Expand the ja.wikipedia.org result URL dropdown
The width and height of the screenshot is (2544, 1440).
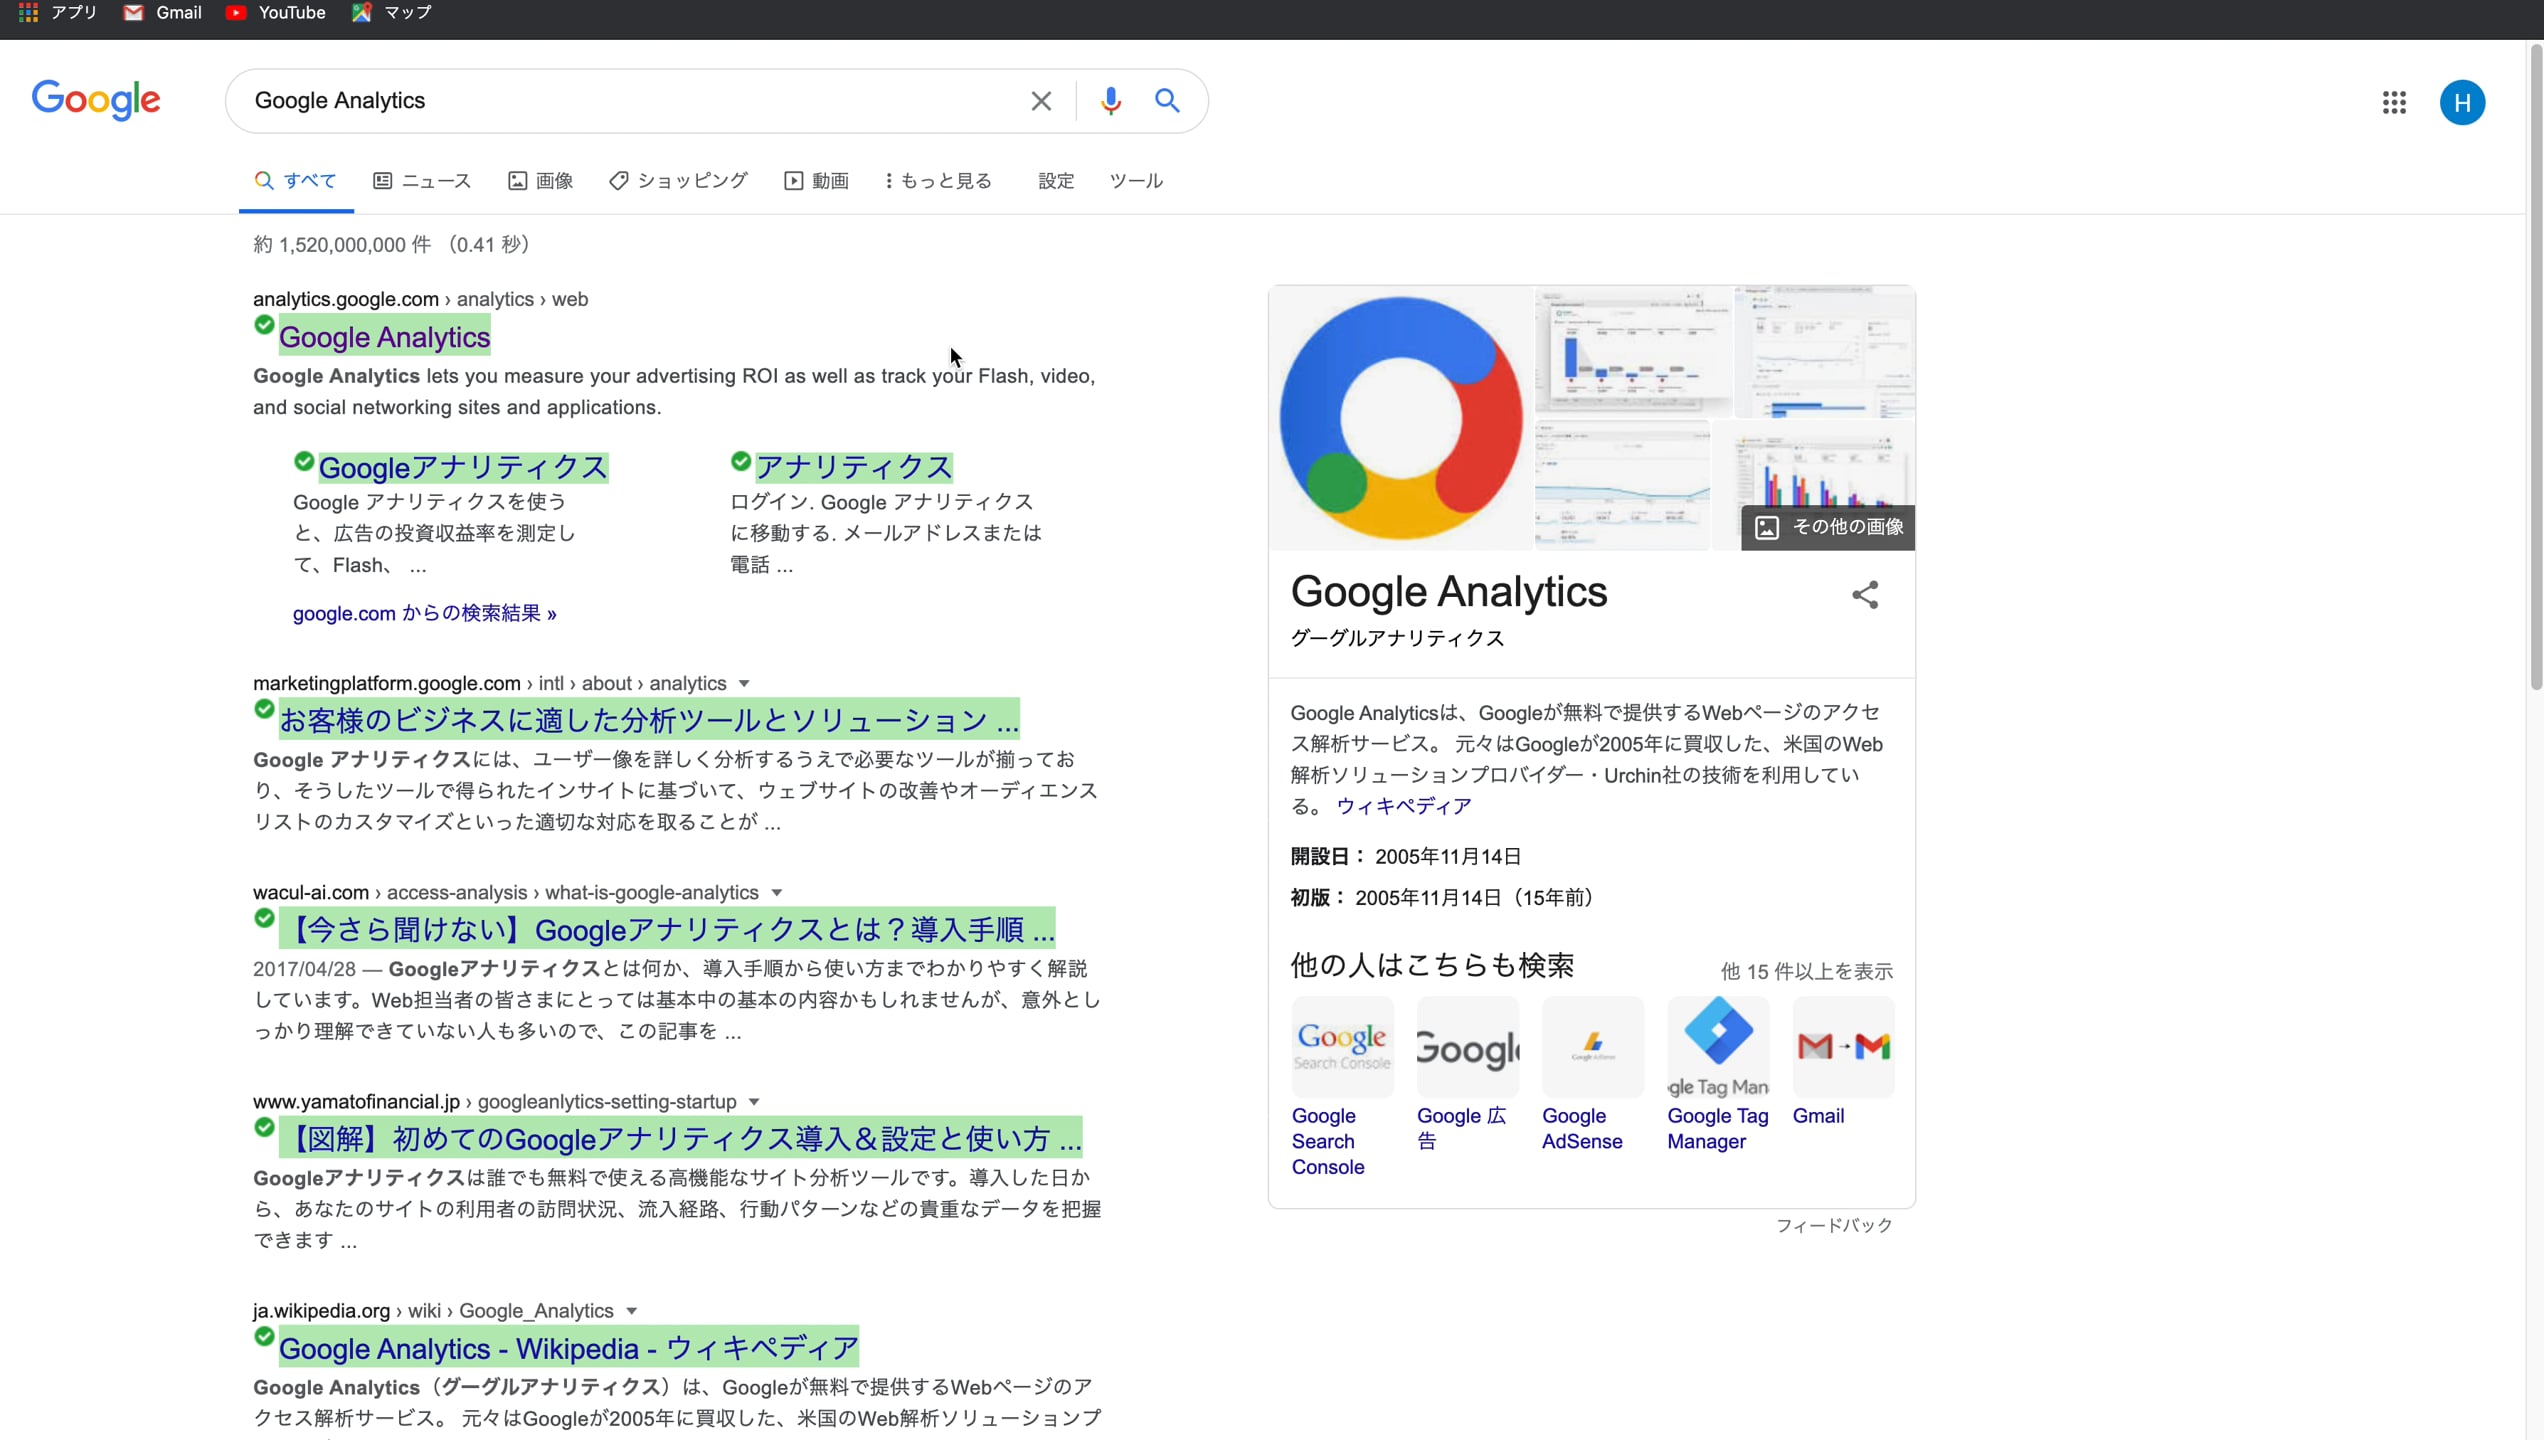(631, 1310)
